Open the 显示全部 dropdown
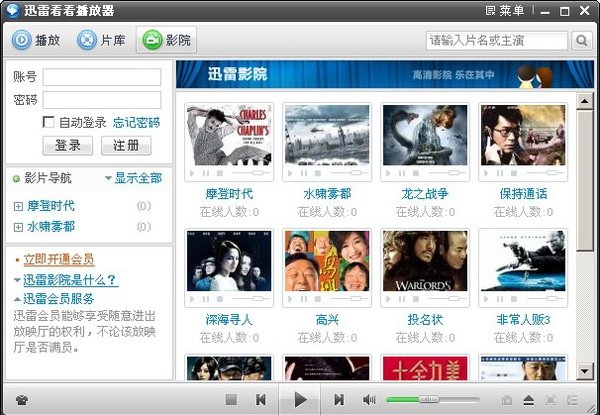 (x=134, y=178)
